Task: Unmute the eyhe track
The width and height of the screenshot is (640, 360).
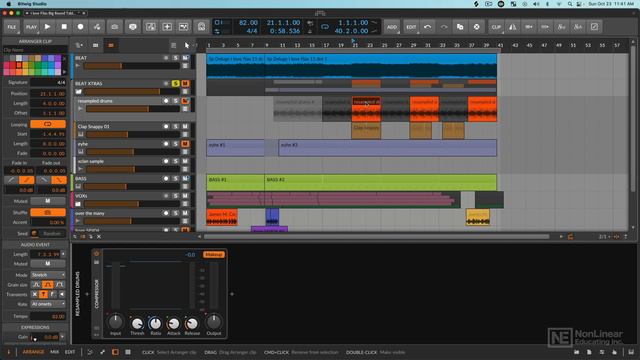Action: point(185,144)
